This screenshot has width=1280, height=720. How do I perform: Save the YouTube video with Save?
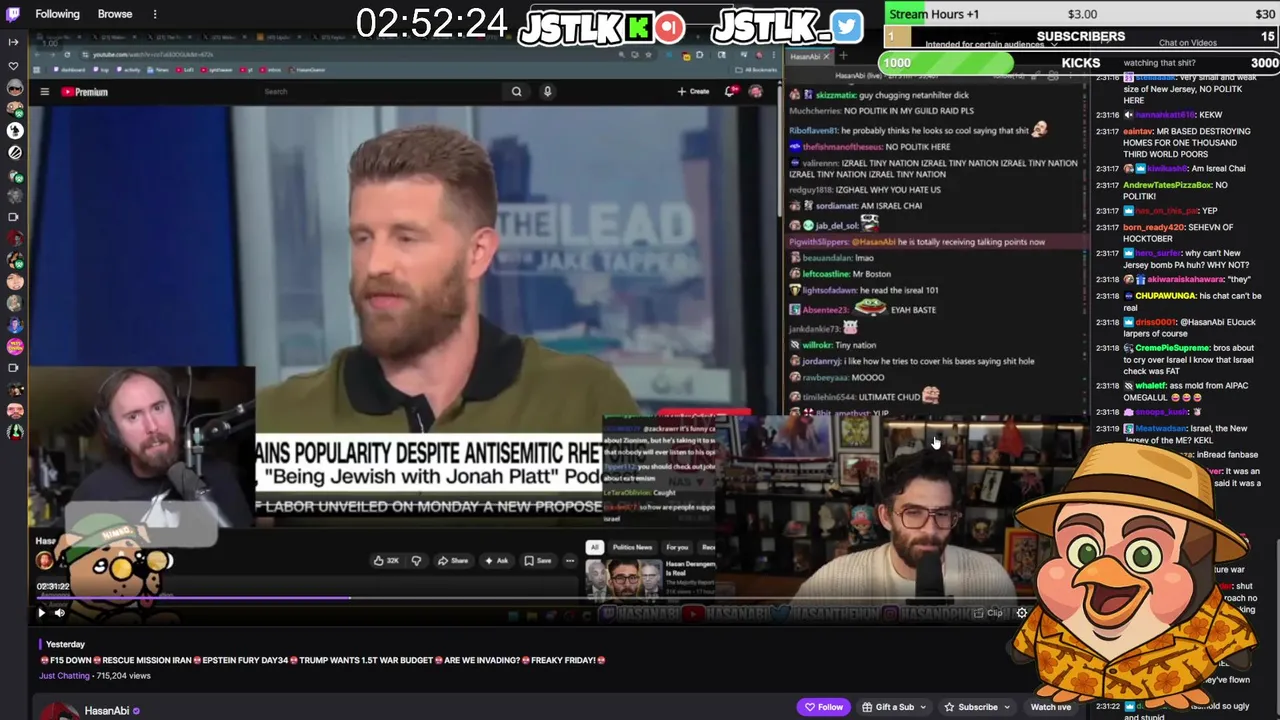(x=538, y=561)
